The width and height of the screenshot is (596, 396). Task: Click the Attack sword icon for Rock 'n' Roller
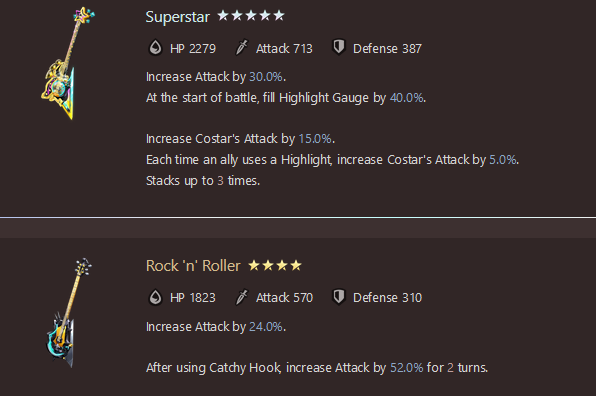[241, 297]
